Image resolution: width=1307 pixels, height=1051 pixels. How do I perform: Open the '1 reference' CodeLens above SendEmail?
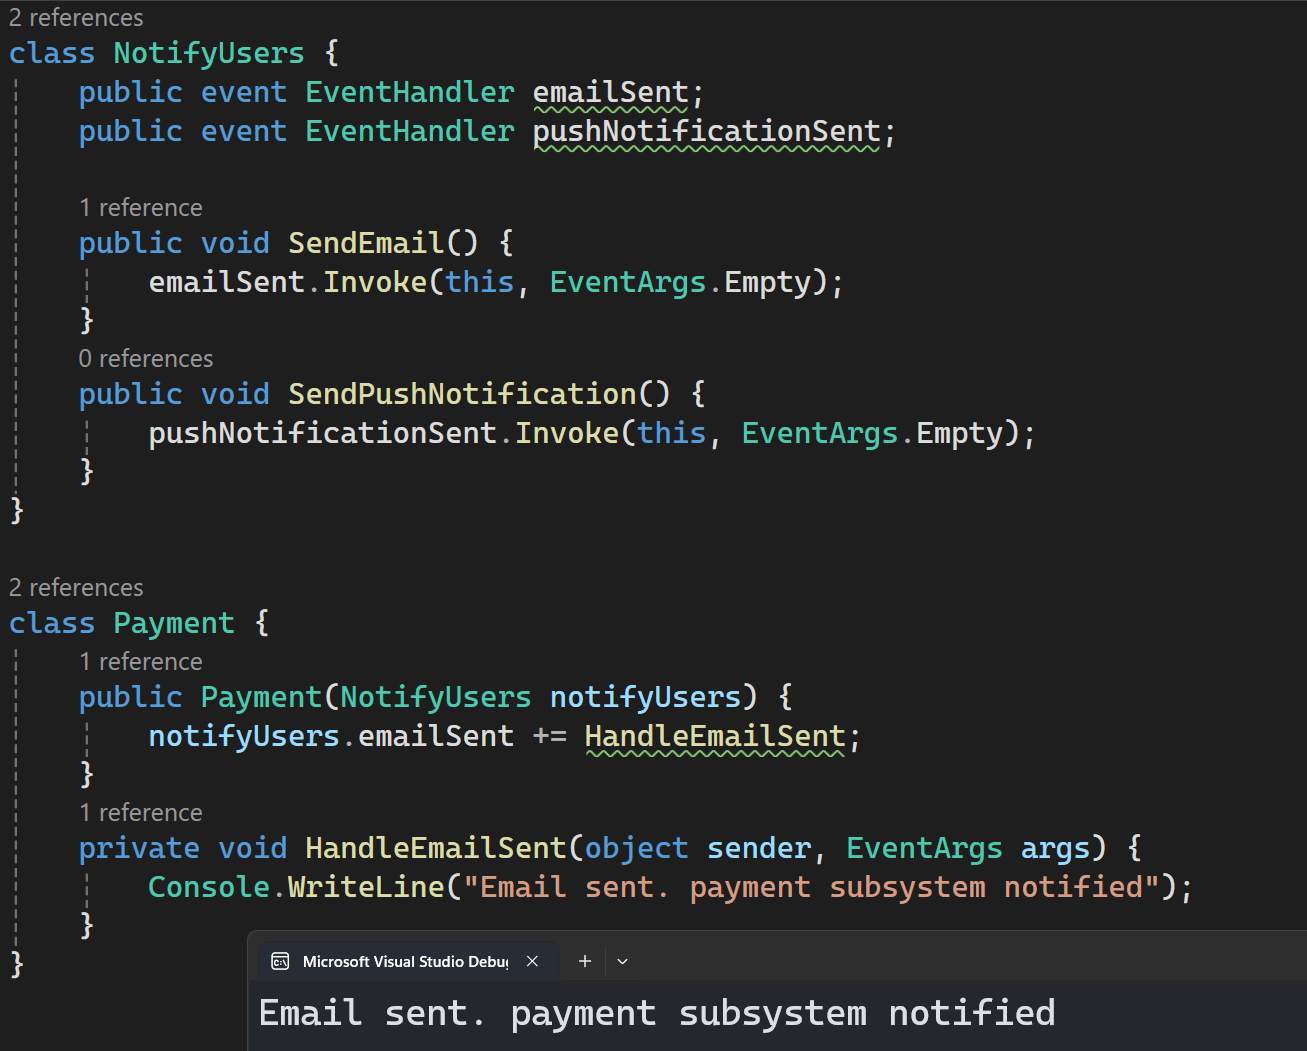141,207
